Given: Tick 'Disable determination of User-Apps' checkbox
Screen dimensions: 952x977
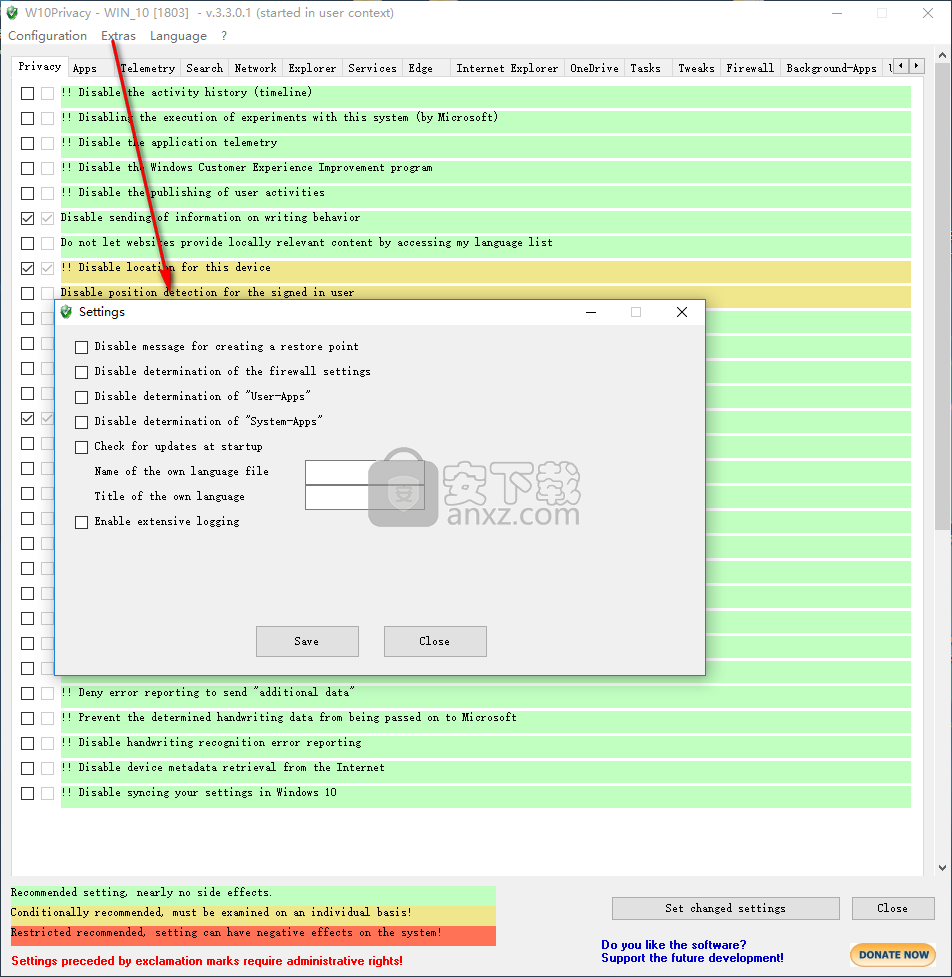Looking at the screenshot, I should [x=82, y=397].
